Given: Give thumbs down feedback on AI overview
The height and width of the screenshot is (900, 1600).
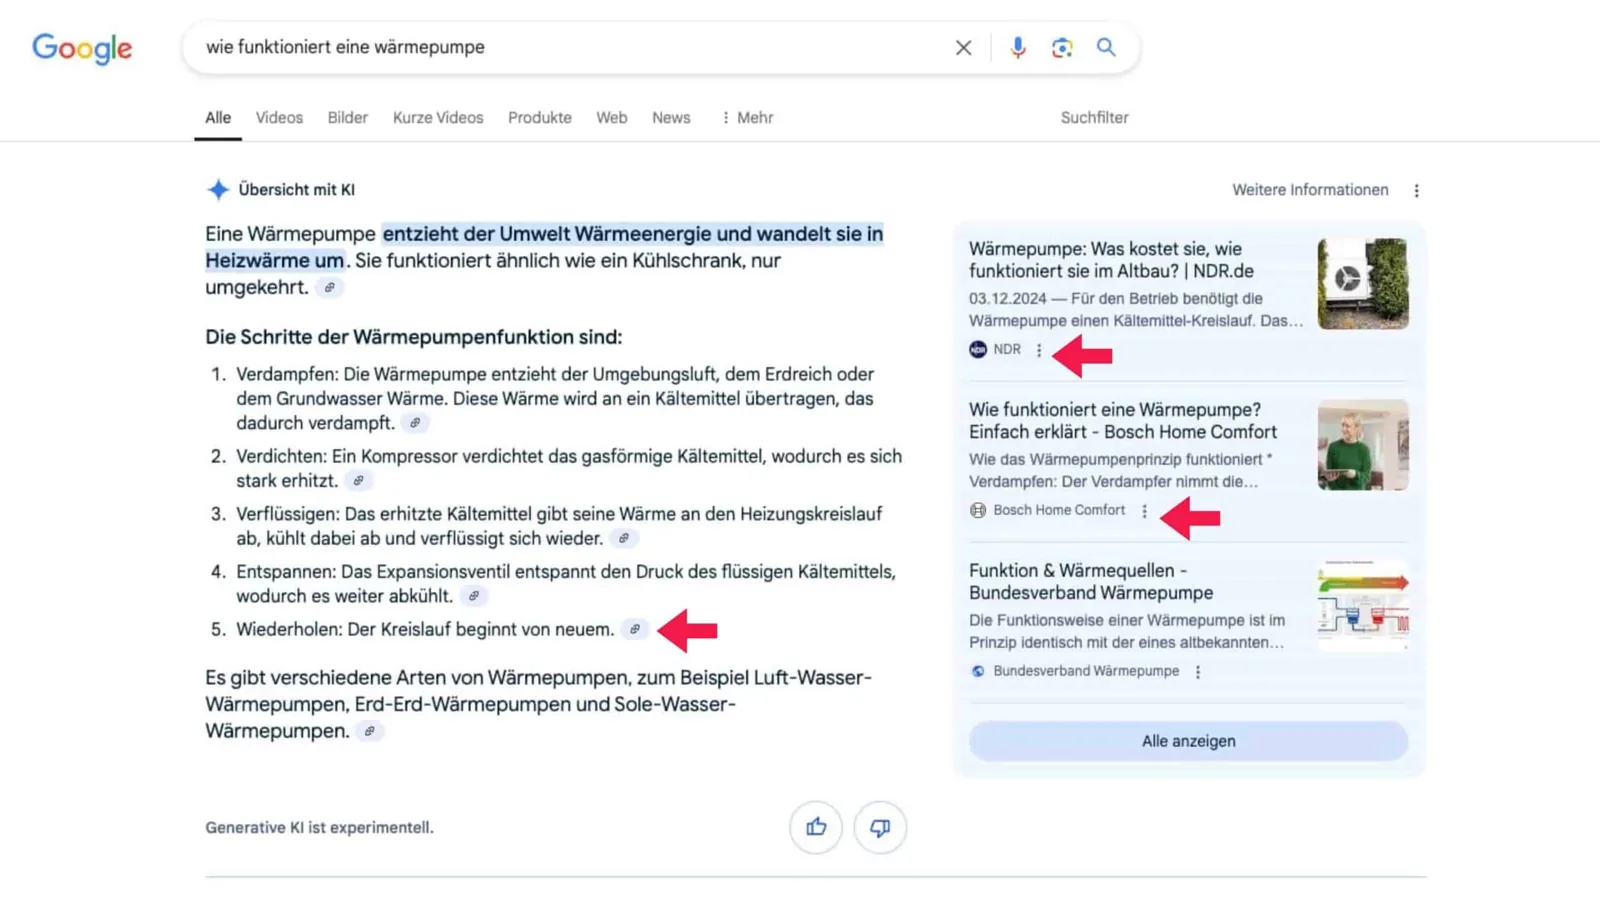Looking at the screenshot, I should [880, 827].
